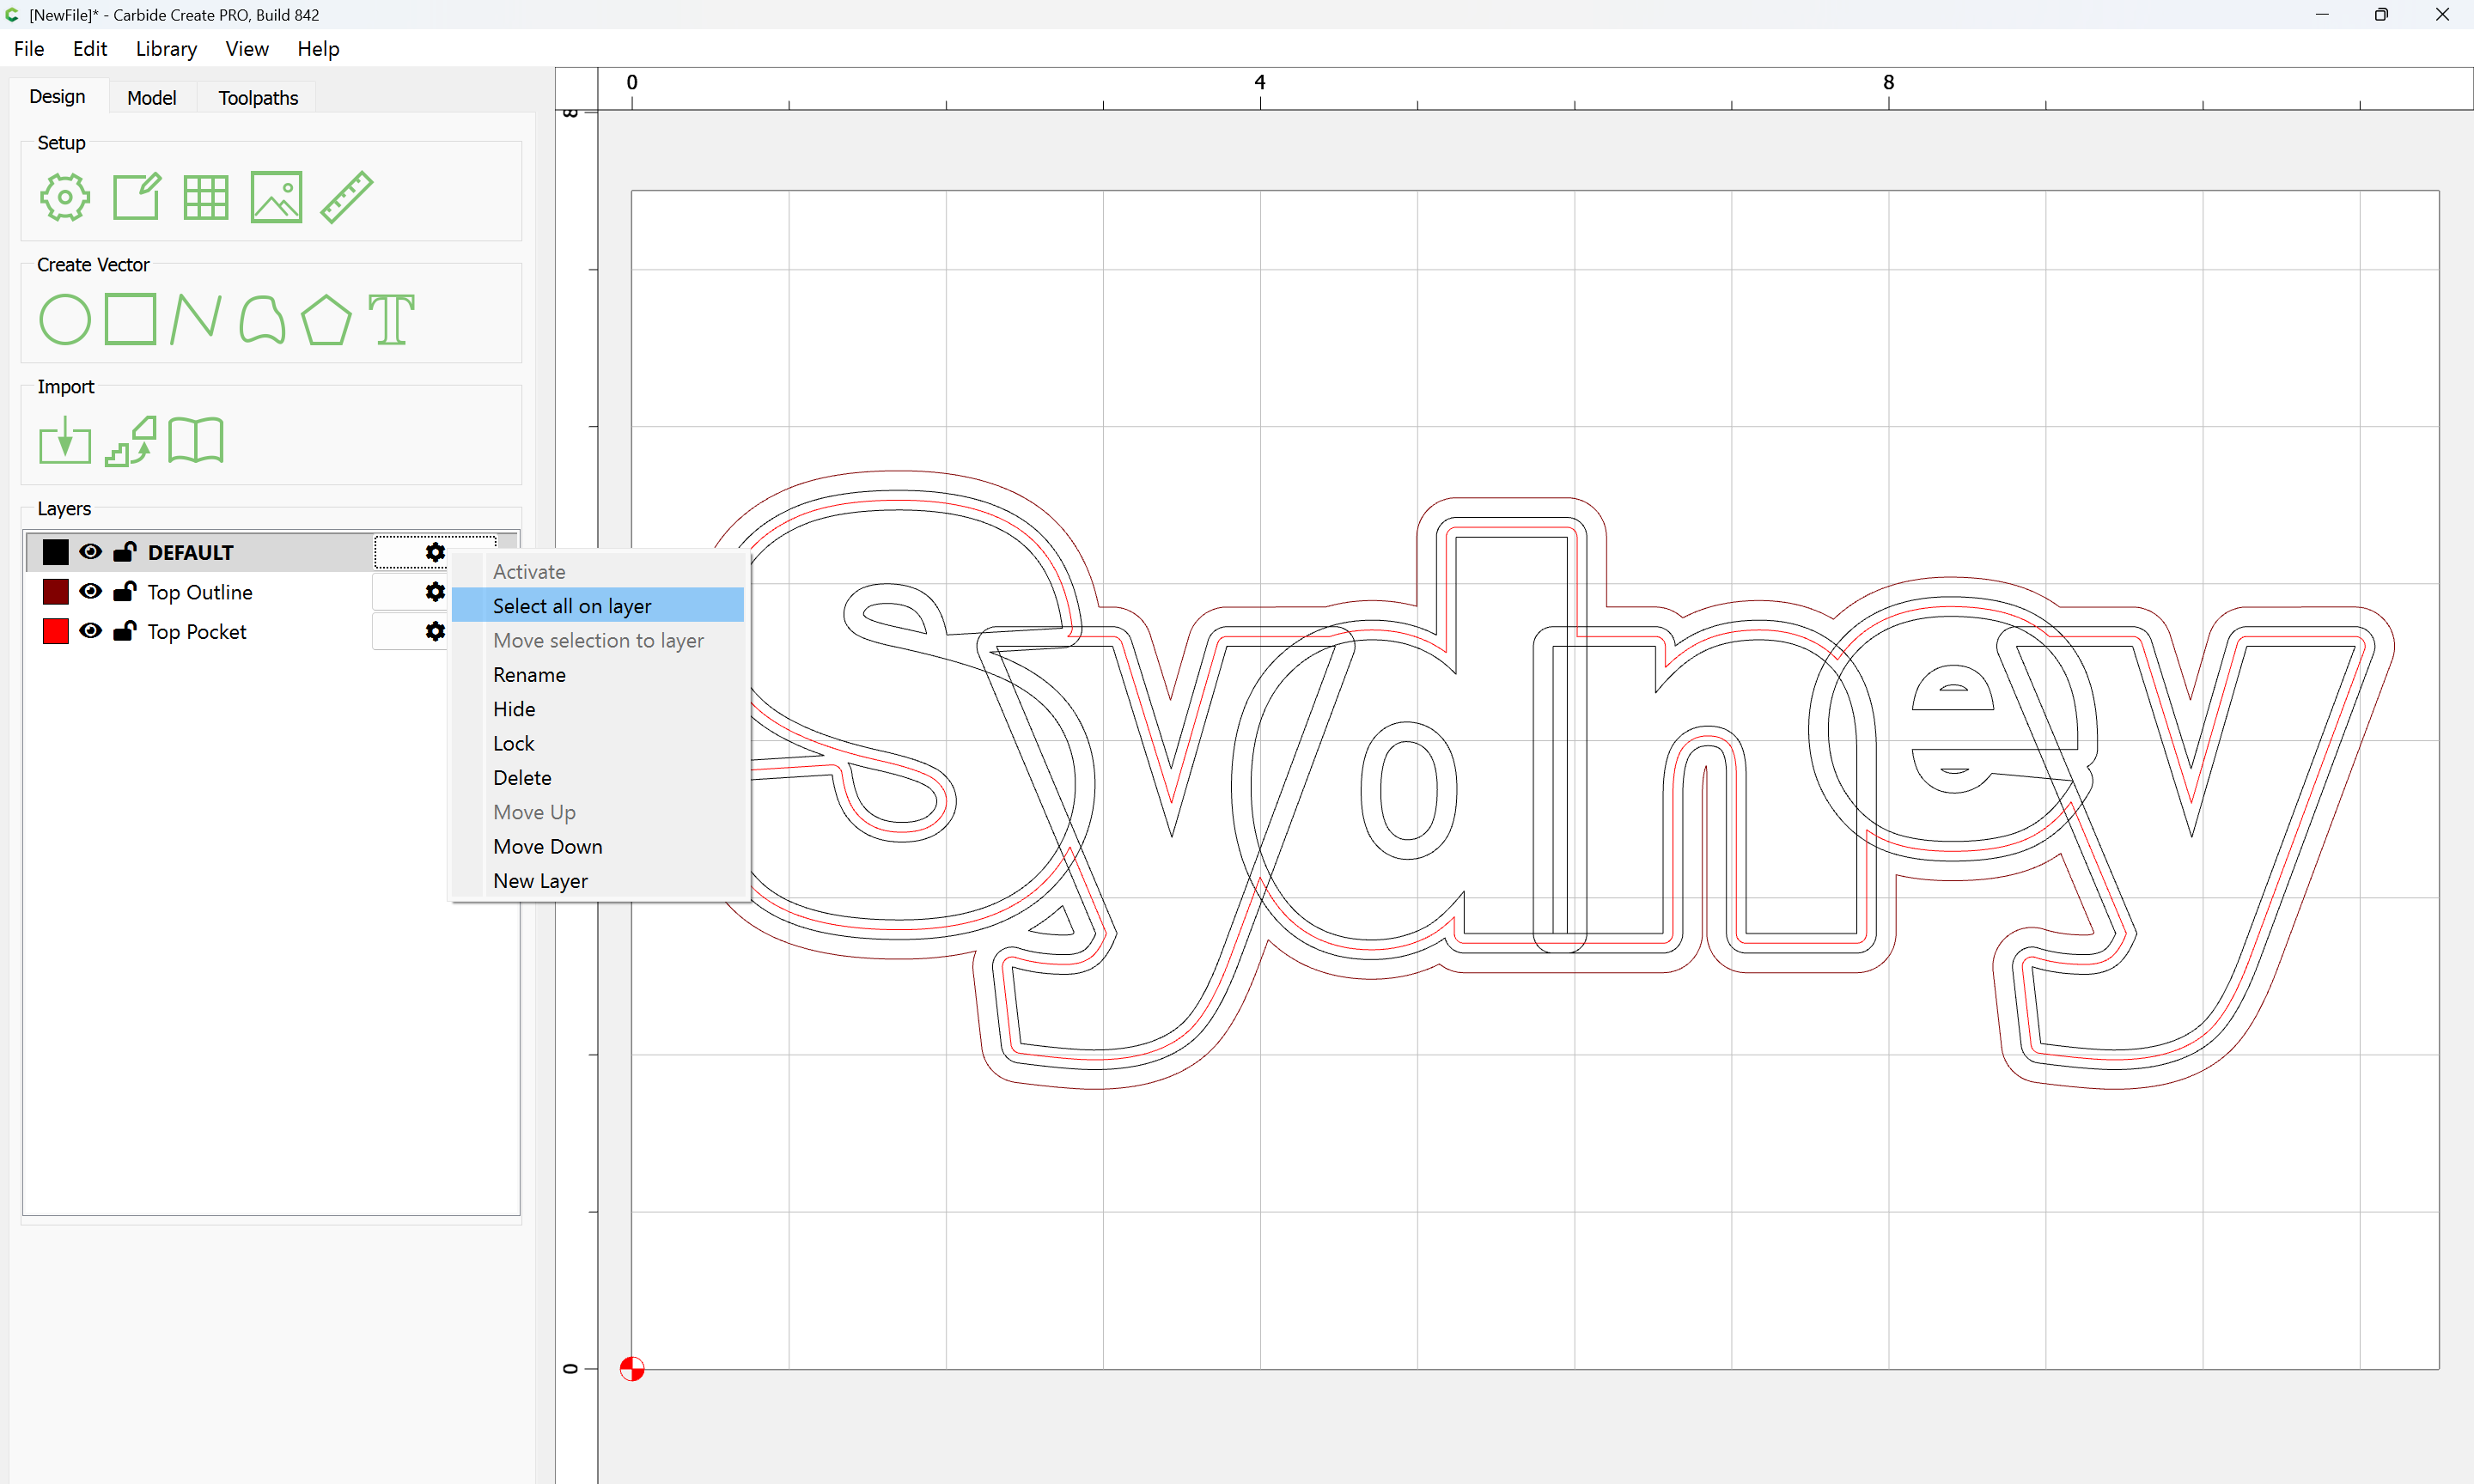Open Job Setup gear icon

tap(65, 197)
